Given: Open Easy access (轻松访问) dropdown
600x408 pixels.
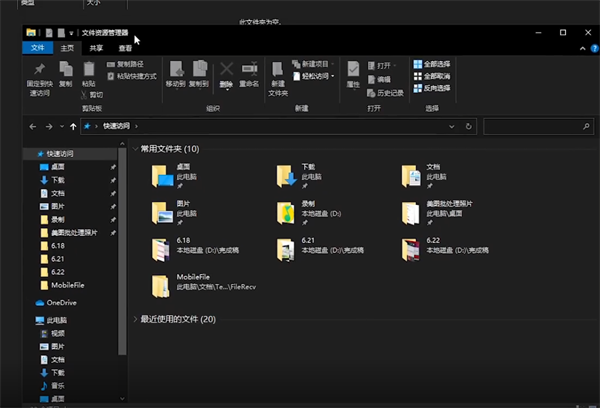Looking at the screenshot, I should point(313,76).
